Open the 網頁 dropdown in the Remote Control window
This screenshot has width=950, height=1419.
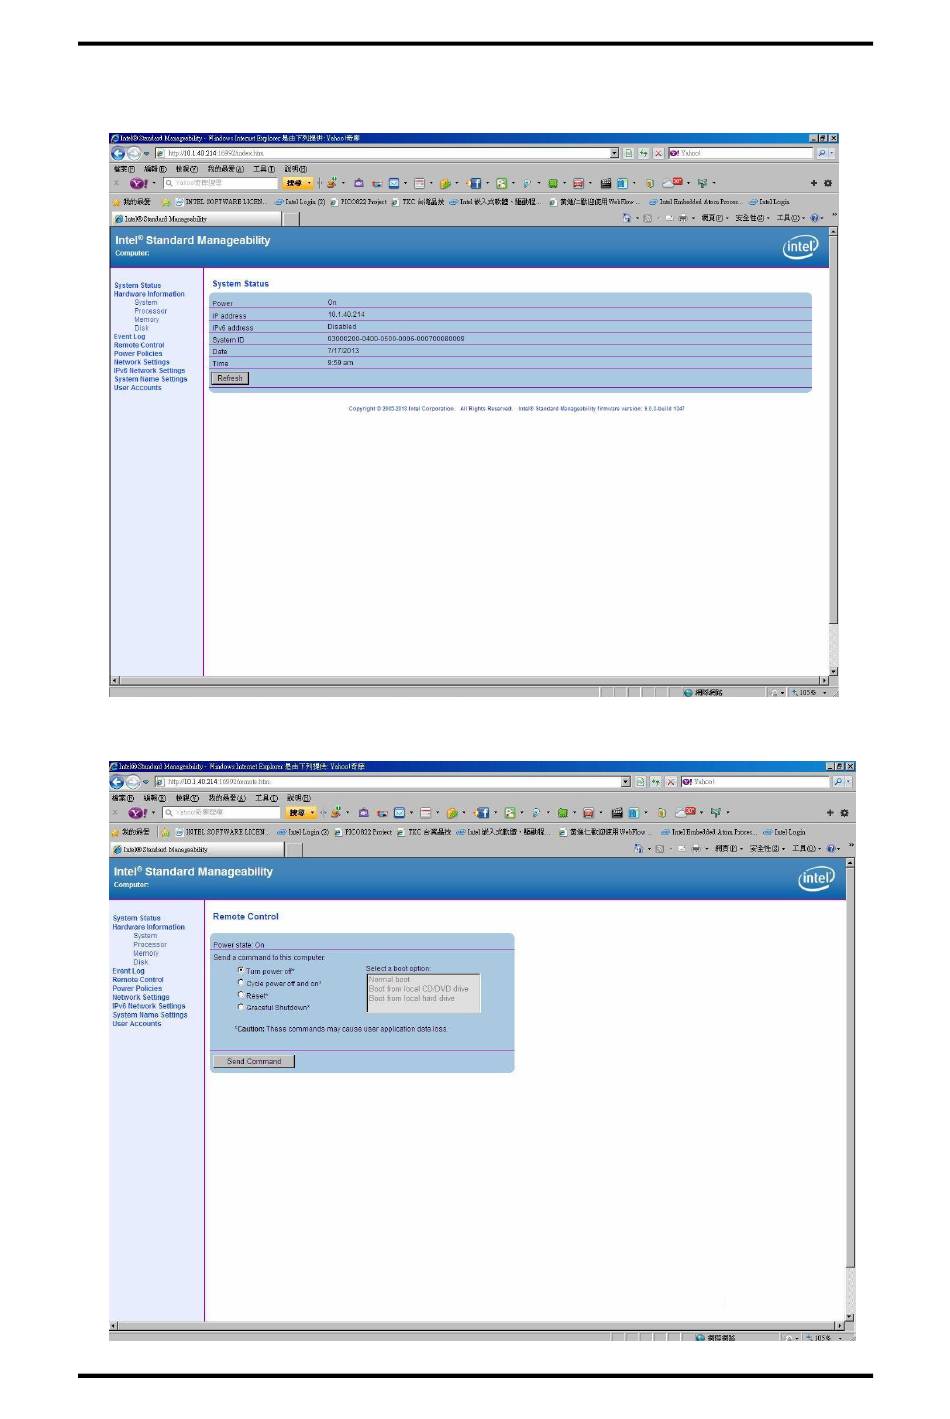pos(729,849)
